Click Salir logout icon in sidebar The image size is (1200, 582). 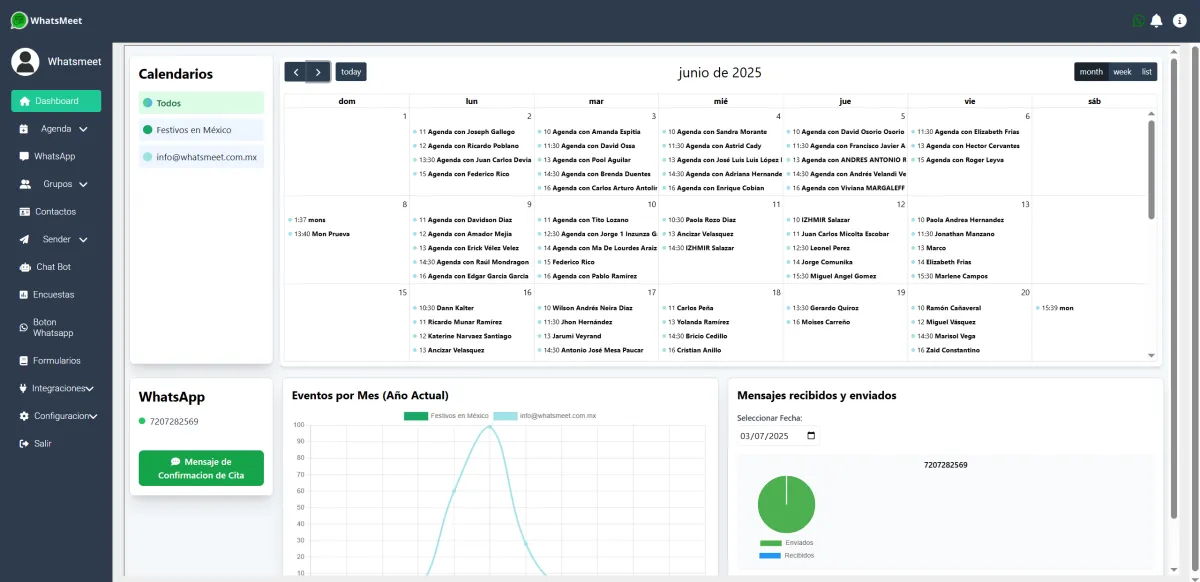(24, 443)
